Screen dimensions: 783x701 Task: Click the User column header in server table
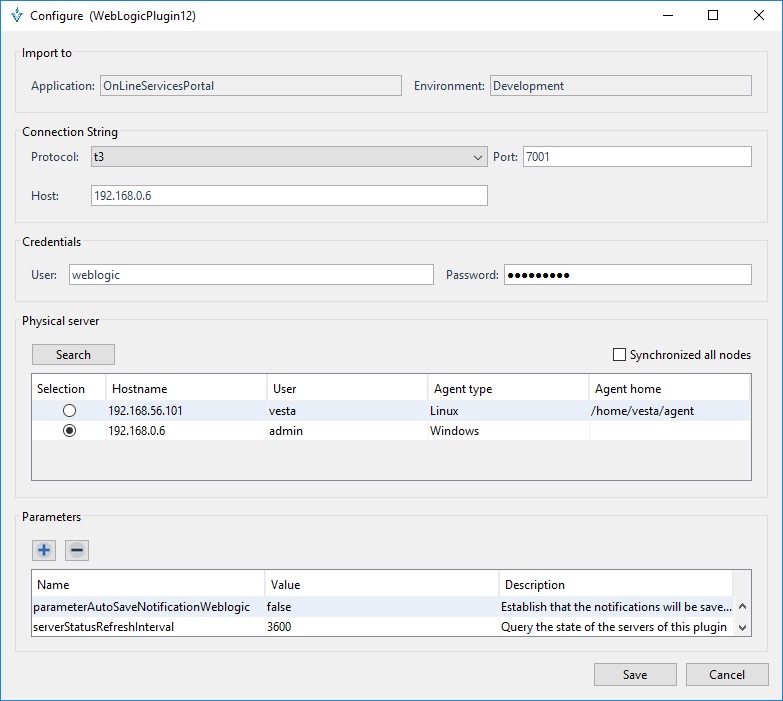click(348, 388)
